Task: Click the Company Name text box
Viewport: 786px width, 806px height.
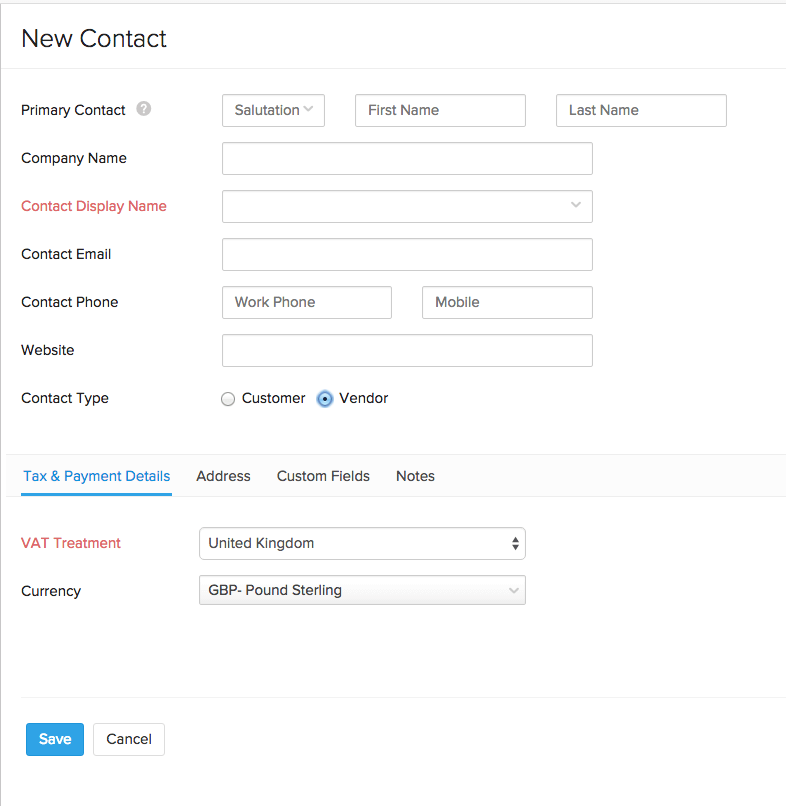Action: tap(407, 158)
